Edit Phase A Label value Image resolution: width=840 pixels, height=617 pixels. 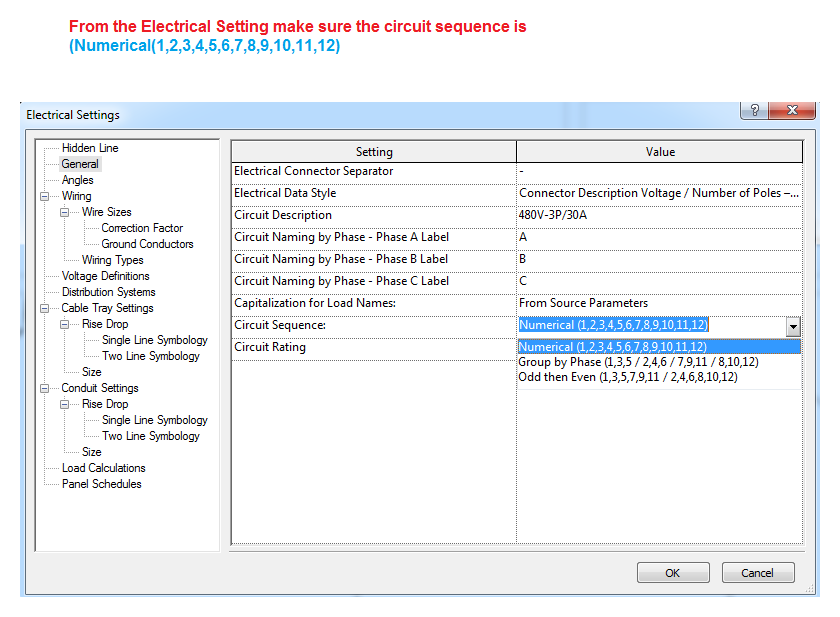(x=659, y=237)
